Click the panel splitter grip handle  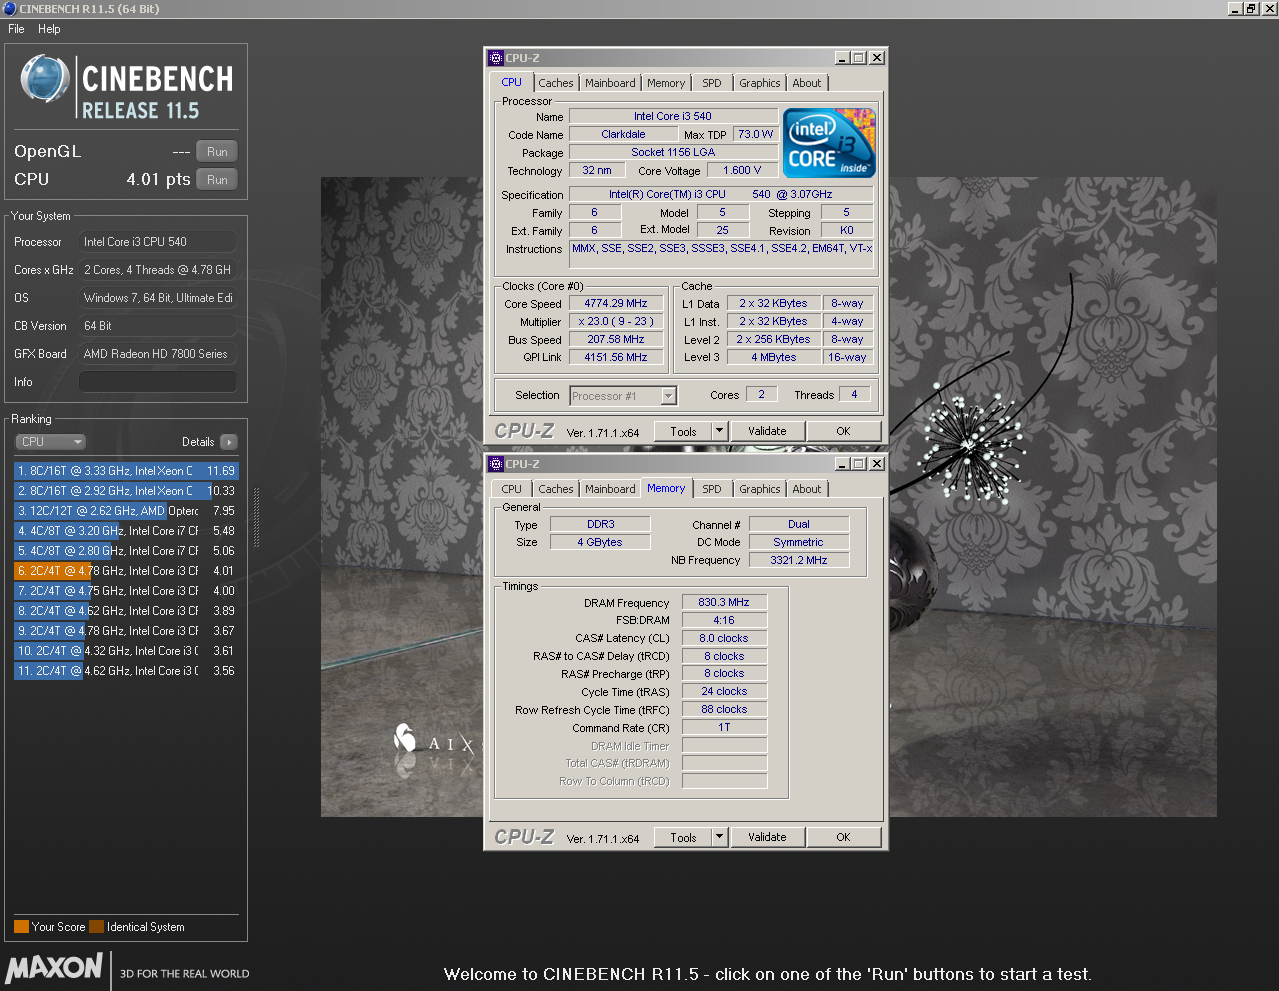tap(256, 518)
